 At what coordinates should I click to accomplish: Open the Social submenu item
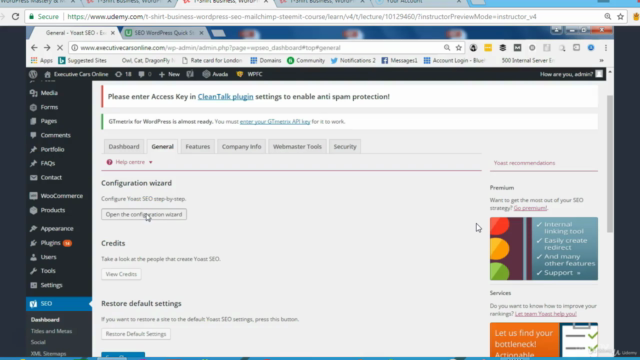pos(38,342)
